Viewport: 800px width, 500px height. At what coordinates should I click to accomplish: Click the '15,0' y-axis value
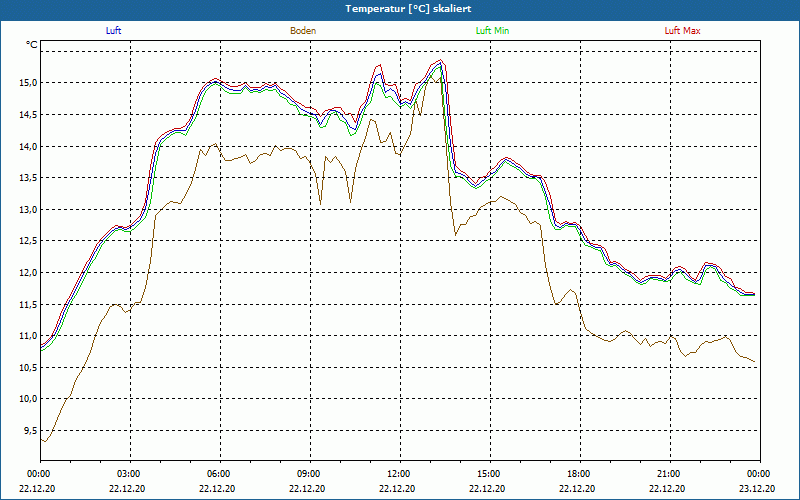click(29, 83)
